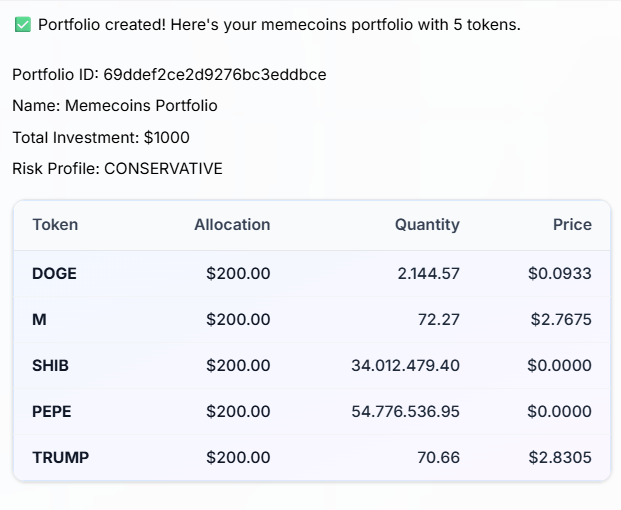The width and height of the screenshot is (621, 510).
Task: Click TRUMP price $2.8305
Action: coord(560,457)
